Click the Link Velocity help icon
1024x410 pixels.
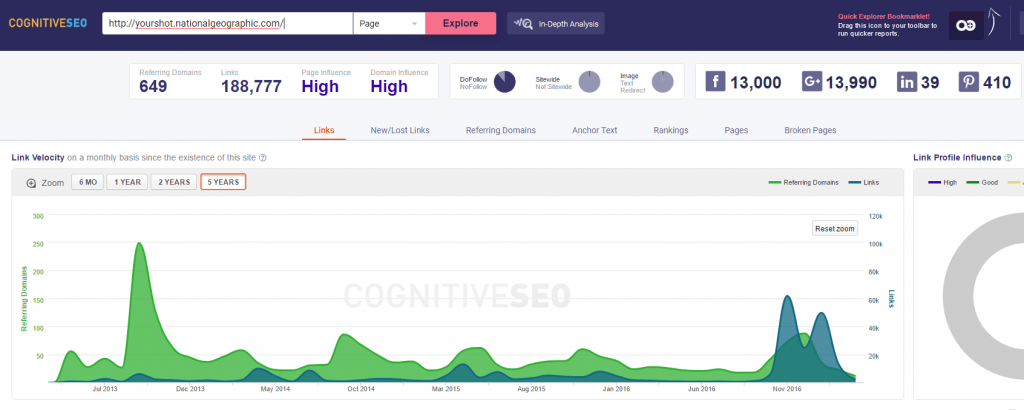pos(262,158)
